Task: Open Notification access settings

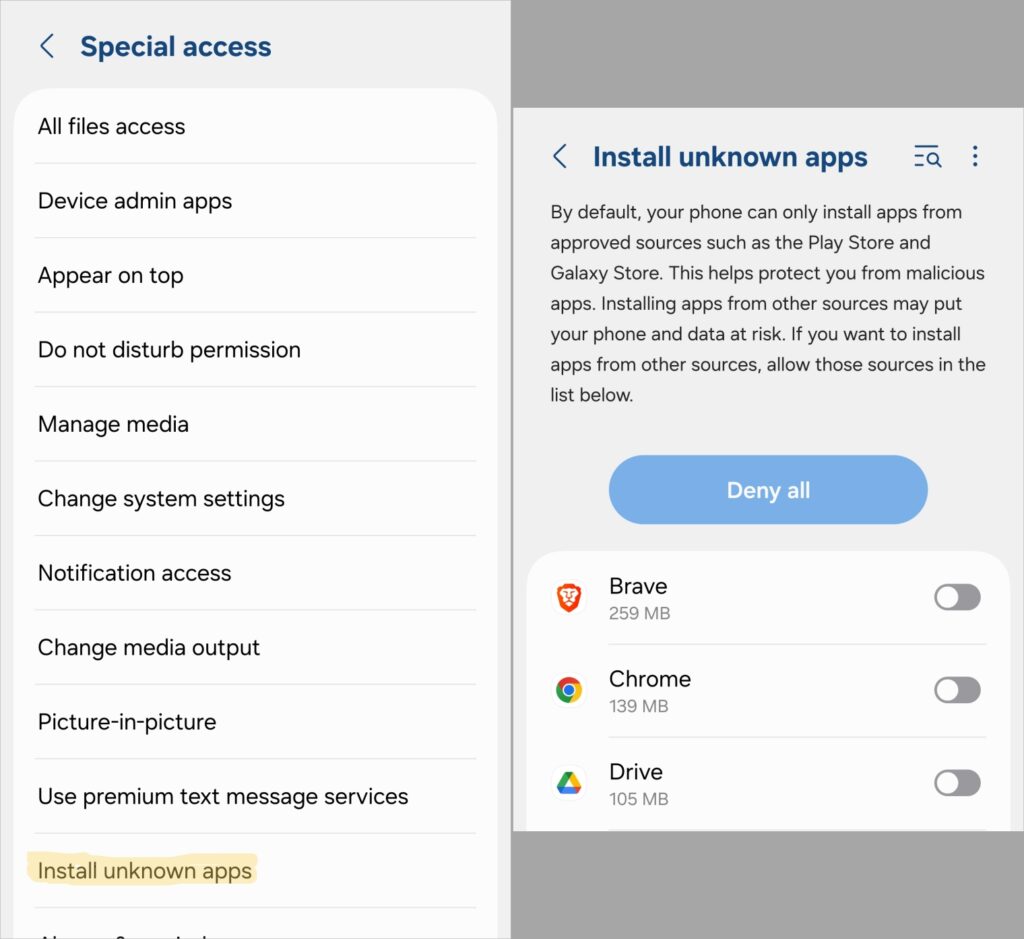Action: tap(134, 572)
